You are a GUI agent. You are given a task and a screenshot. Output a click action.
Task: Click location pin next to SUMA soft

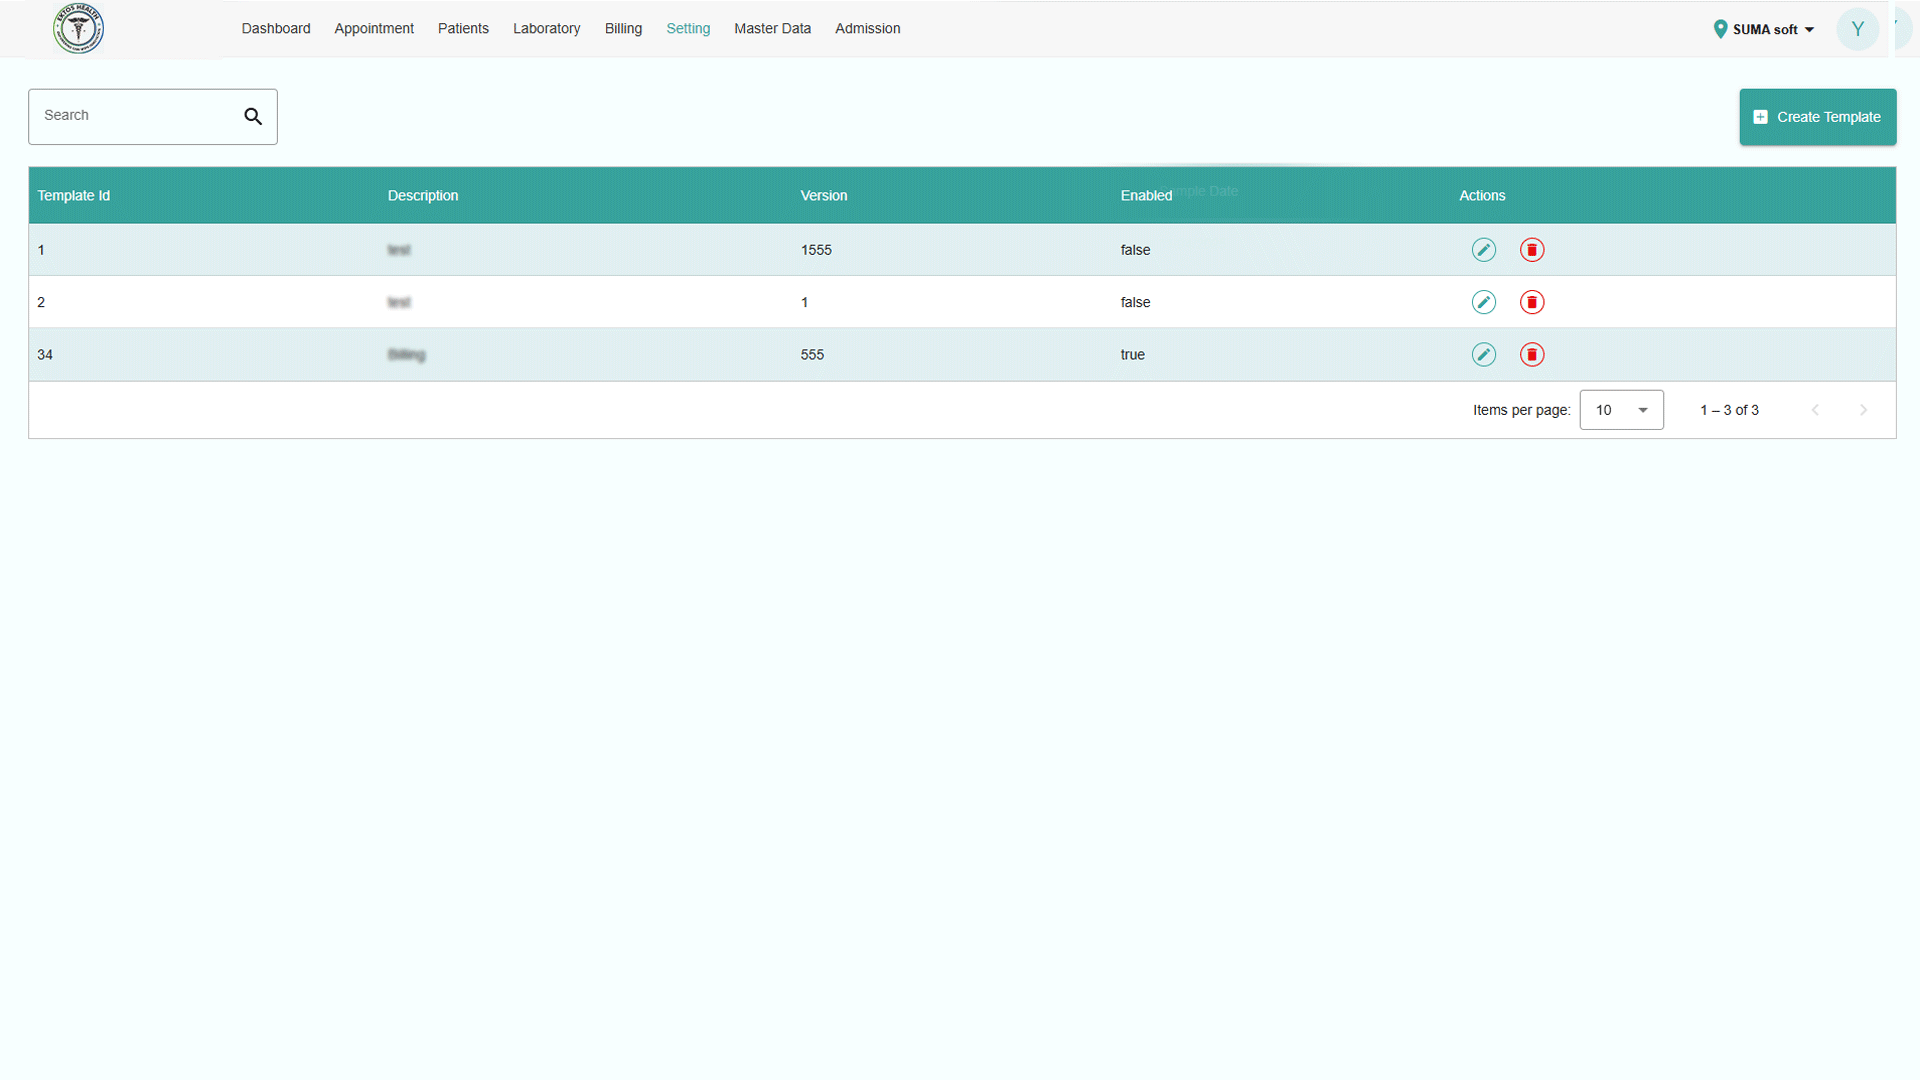(x=1720, y=29)
